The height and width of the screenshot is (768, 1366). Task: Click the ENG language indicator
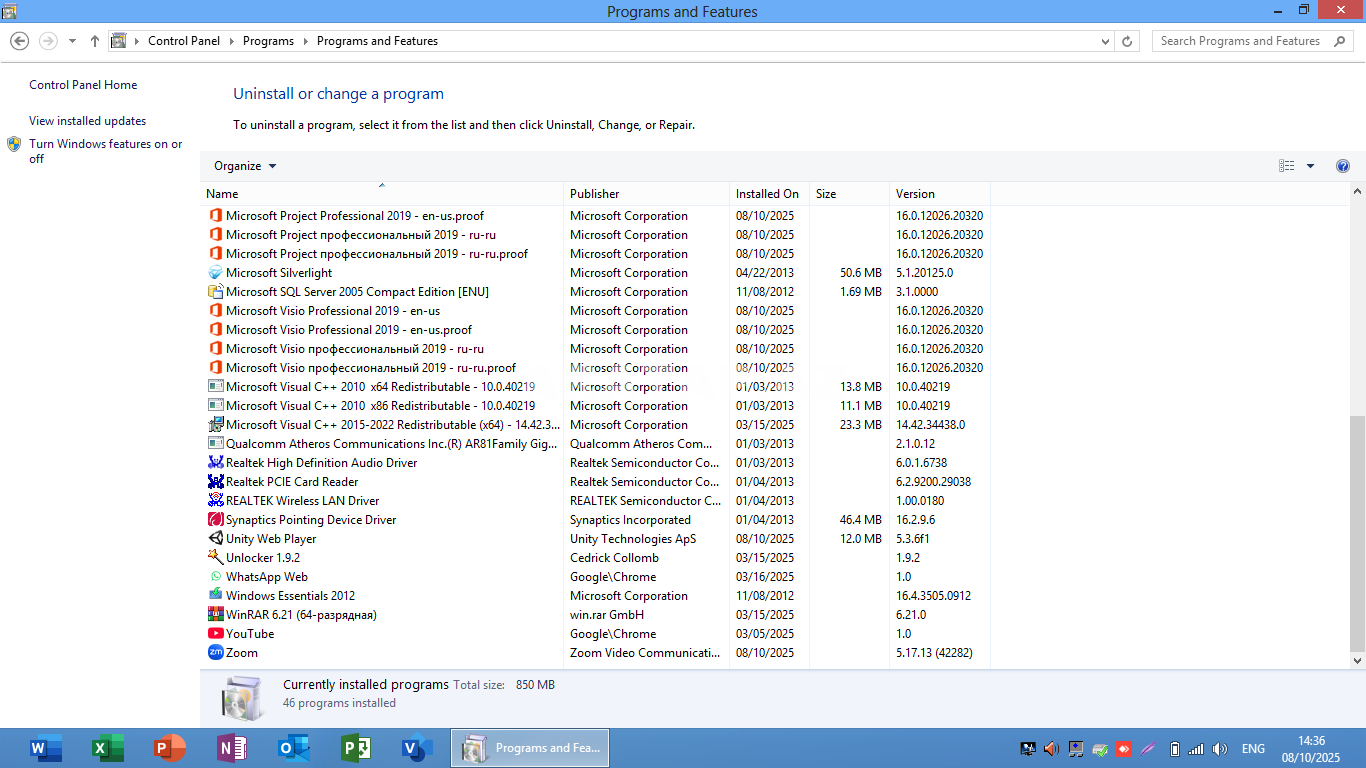(1253, 749)
